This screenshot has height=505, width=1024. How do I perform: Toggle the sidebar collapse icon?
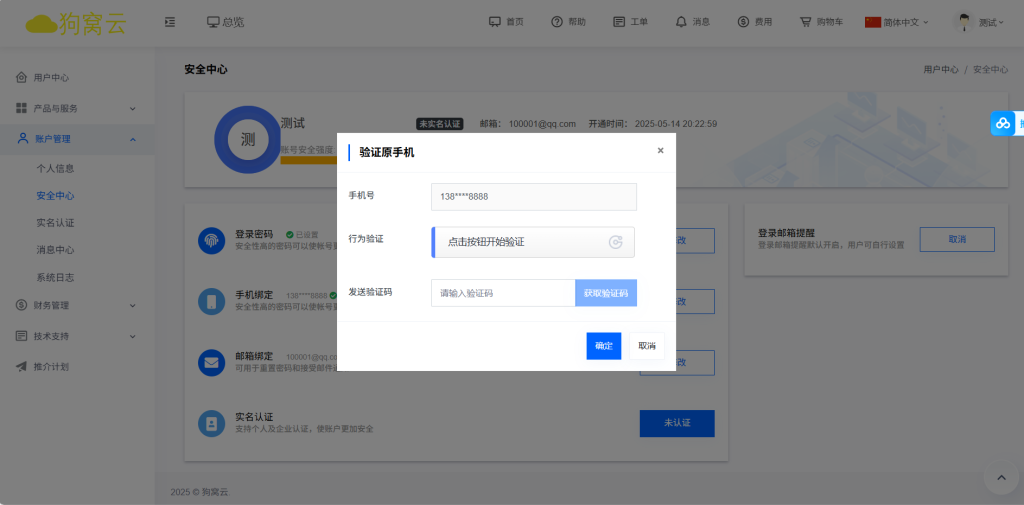click(x=170, y=22)
